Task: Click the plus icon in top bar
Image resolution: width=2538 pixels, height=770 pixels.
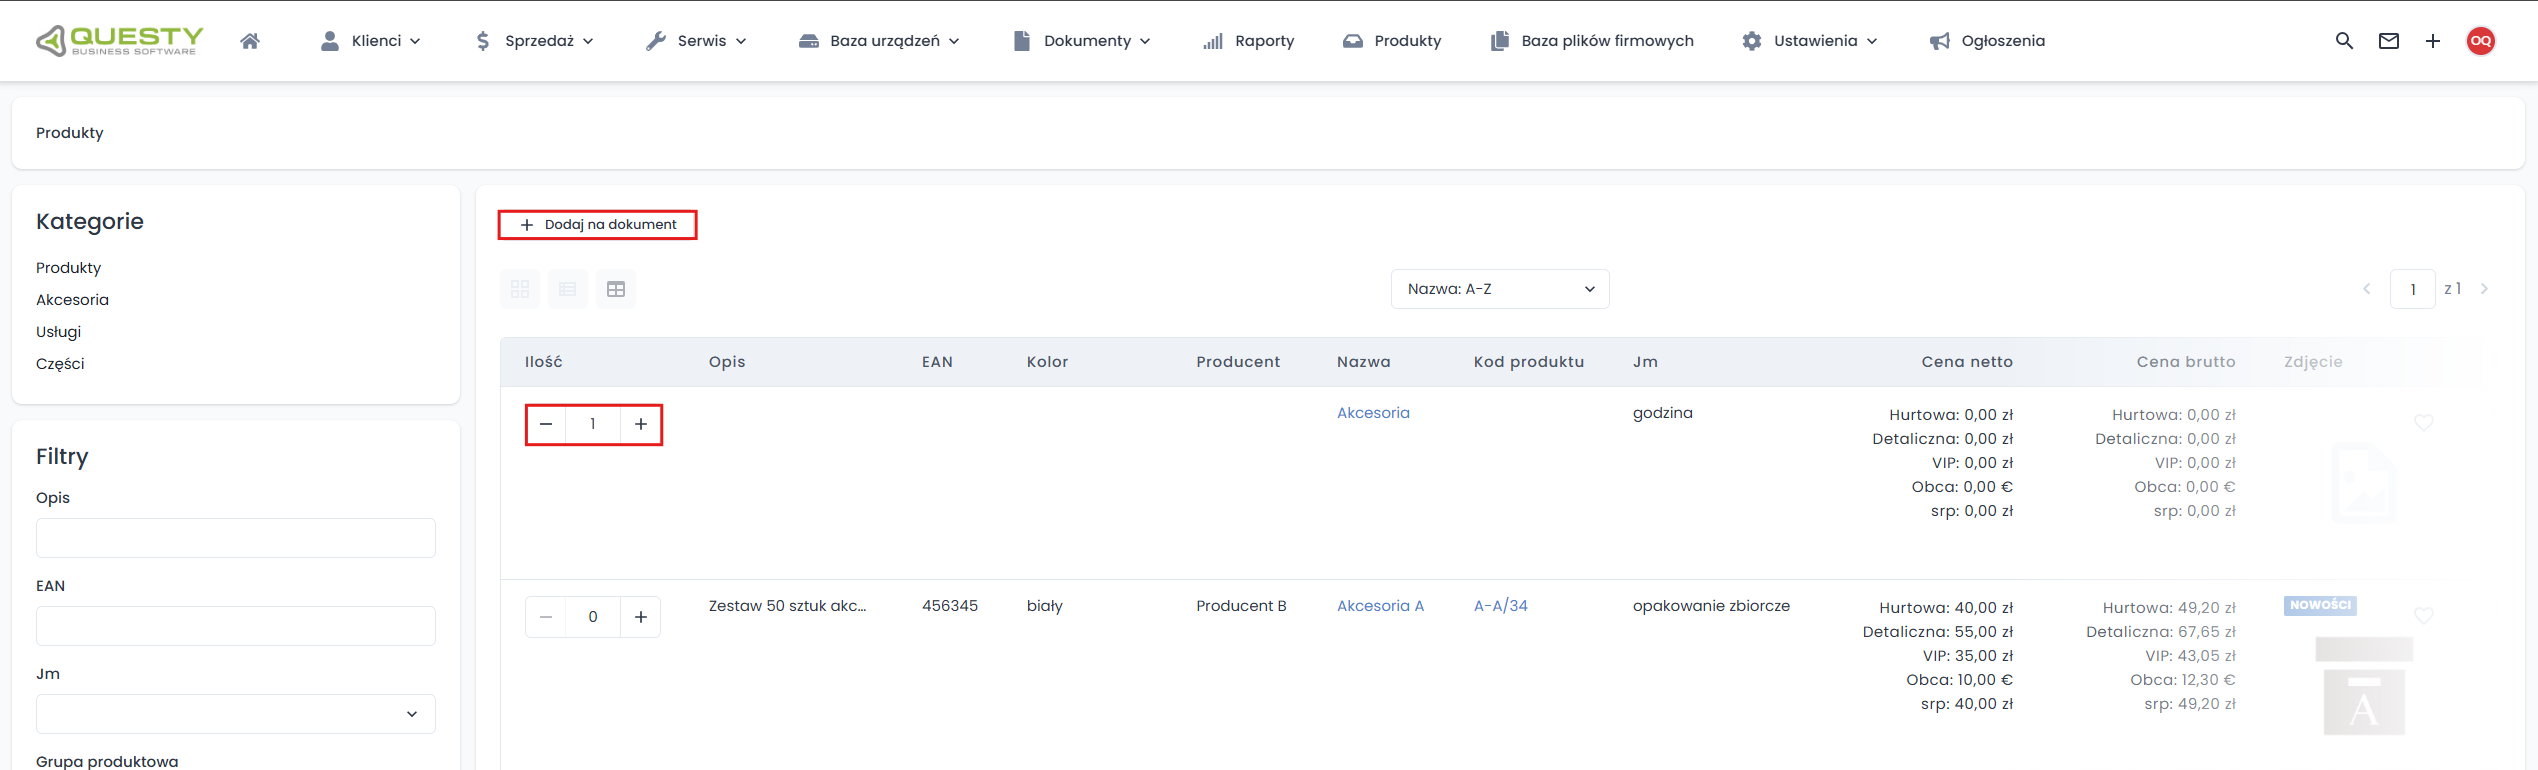Action: coord(2433,41)
